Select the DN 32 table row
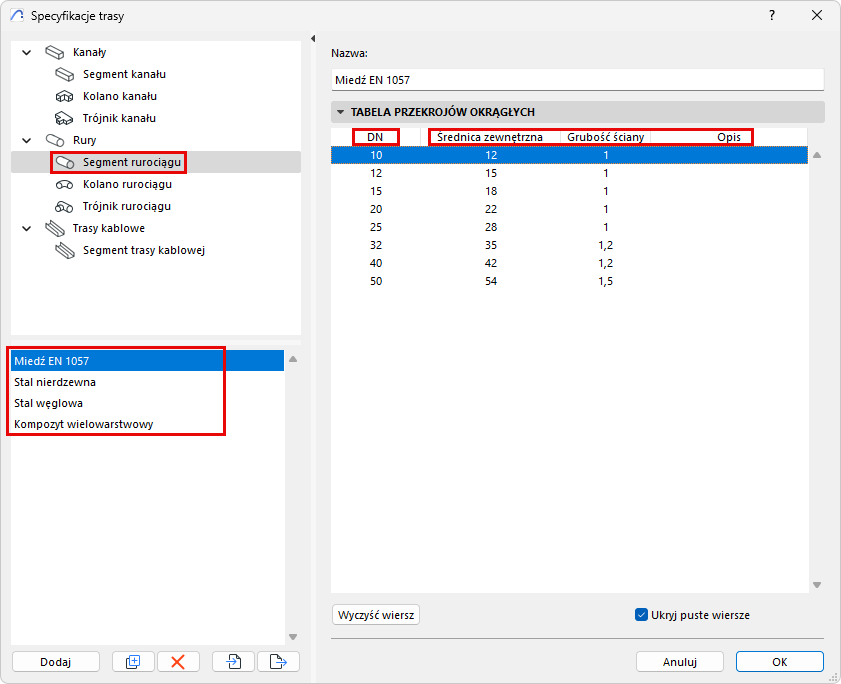Image resolution: width=841 pixels, height=684 pixels. (x=569, y=245)
